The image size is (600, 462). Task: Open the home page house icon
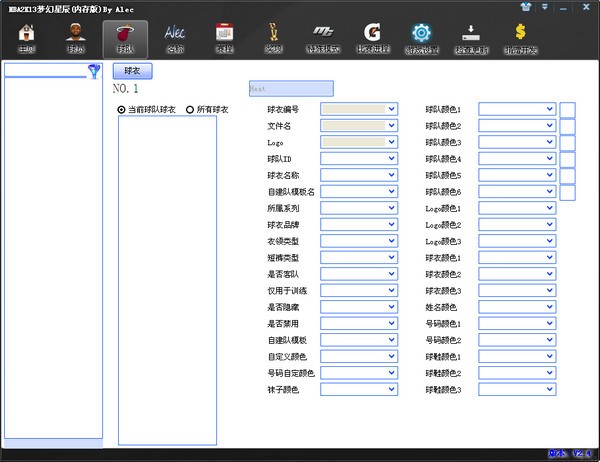pos(28,39)
